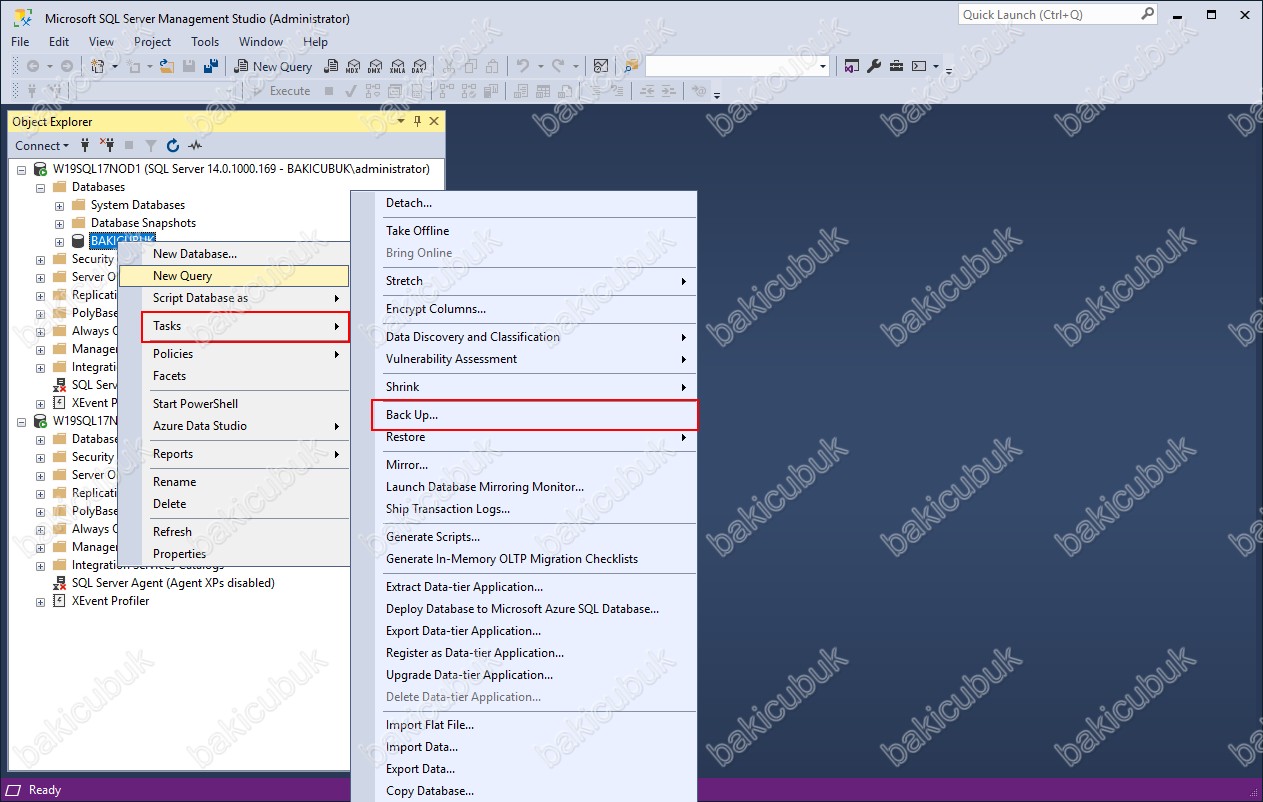Click Activity Monitor icon in Object Explorer toolbar
The height and width of the screenshot is (802, 1263).
[196, 145]
